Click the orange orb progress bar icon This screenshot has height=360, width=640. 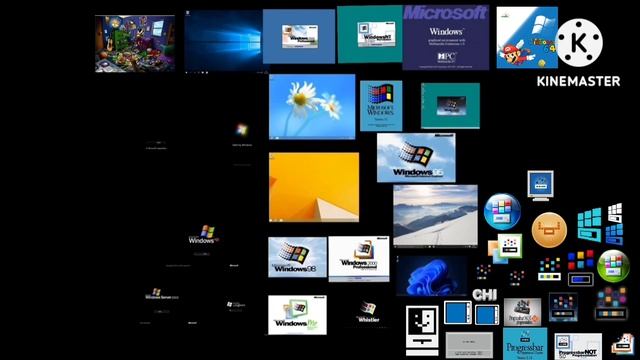(549, 230)
